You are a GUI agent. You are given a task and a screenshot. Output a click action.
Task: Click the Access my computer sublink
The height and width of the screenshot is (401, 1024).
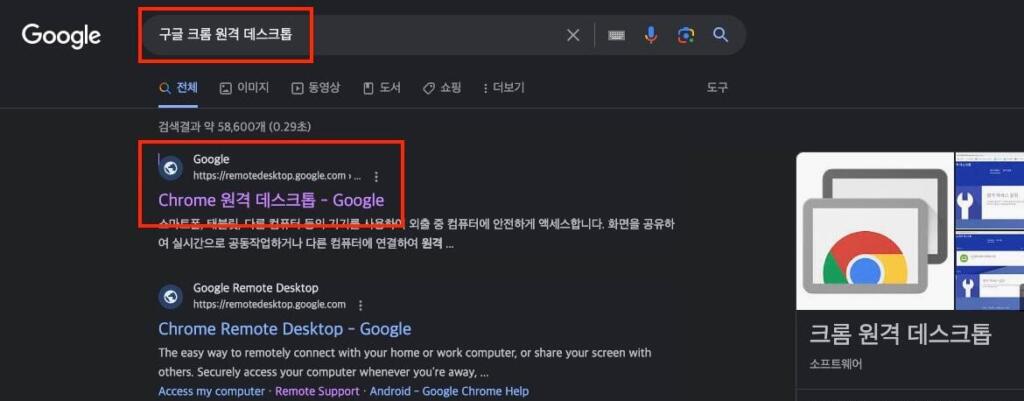(x=211, y=391)
